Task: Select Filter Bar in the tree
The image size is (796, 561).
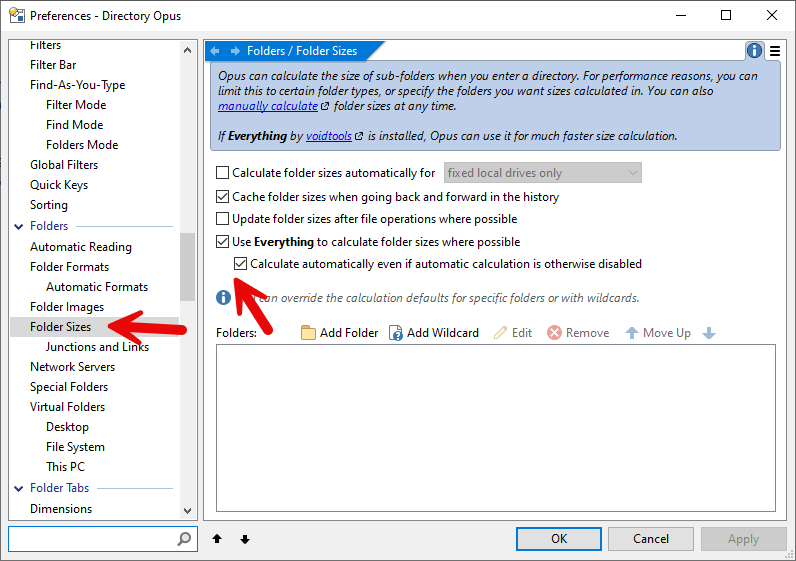Action: 53,65
